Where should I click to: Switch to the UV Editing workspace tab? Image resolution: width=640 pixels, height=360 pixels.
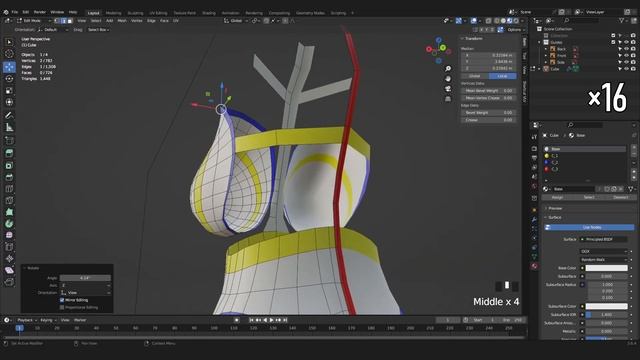158,13
